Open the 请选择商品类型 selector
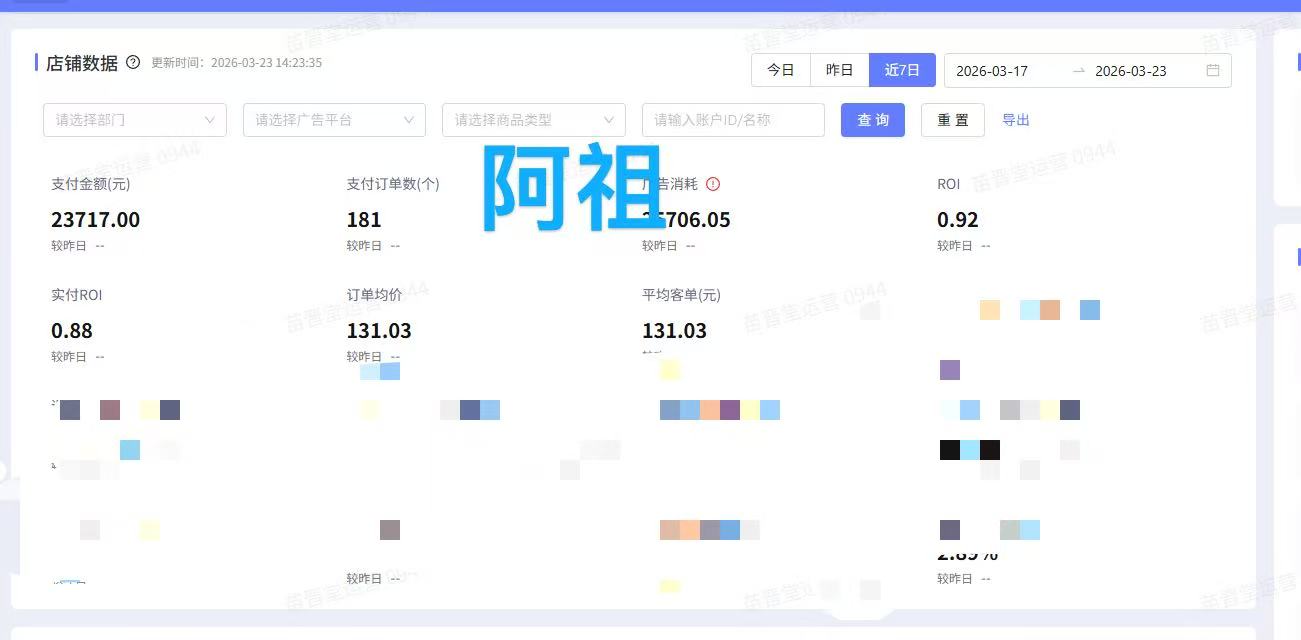 point(533,120)
